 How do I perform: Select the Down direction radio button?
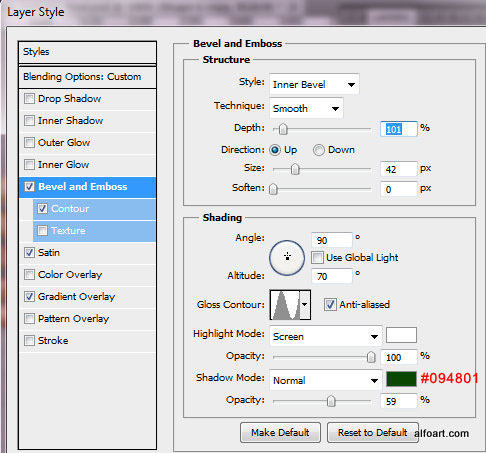coord(319,150)
